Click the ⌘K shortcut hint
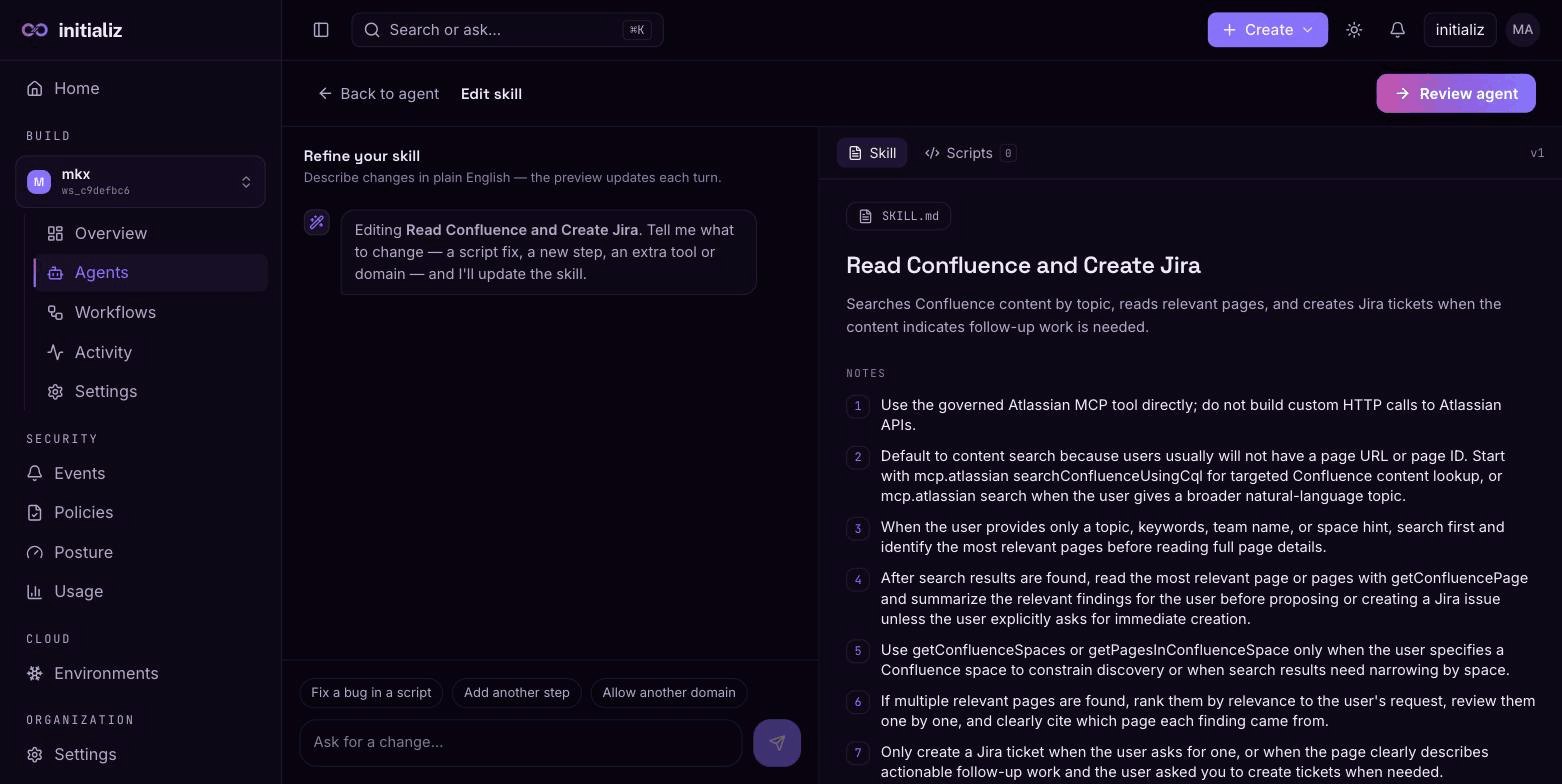Image resolution: width=1562 pixels, height=784 pixels. (637, 30)
